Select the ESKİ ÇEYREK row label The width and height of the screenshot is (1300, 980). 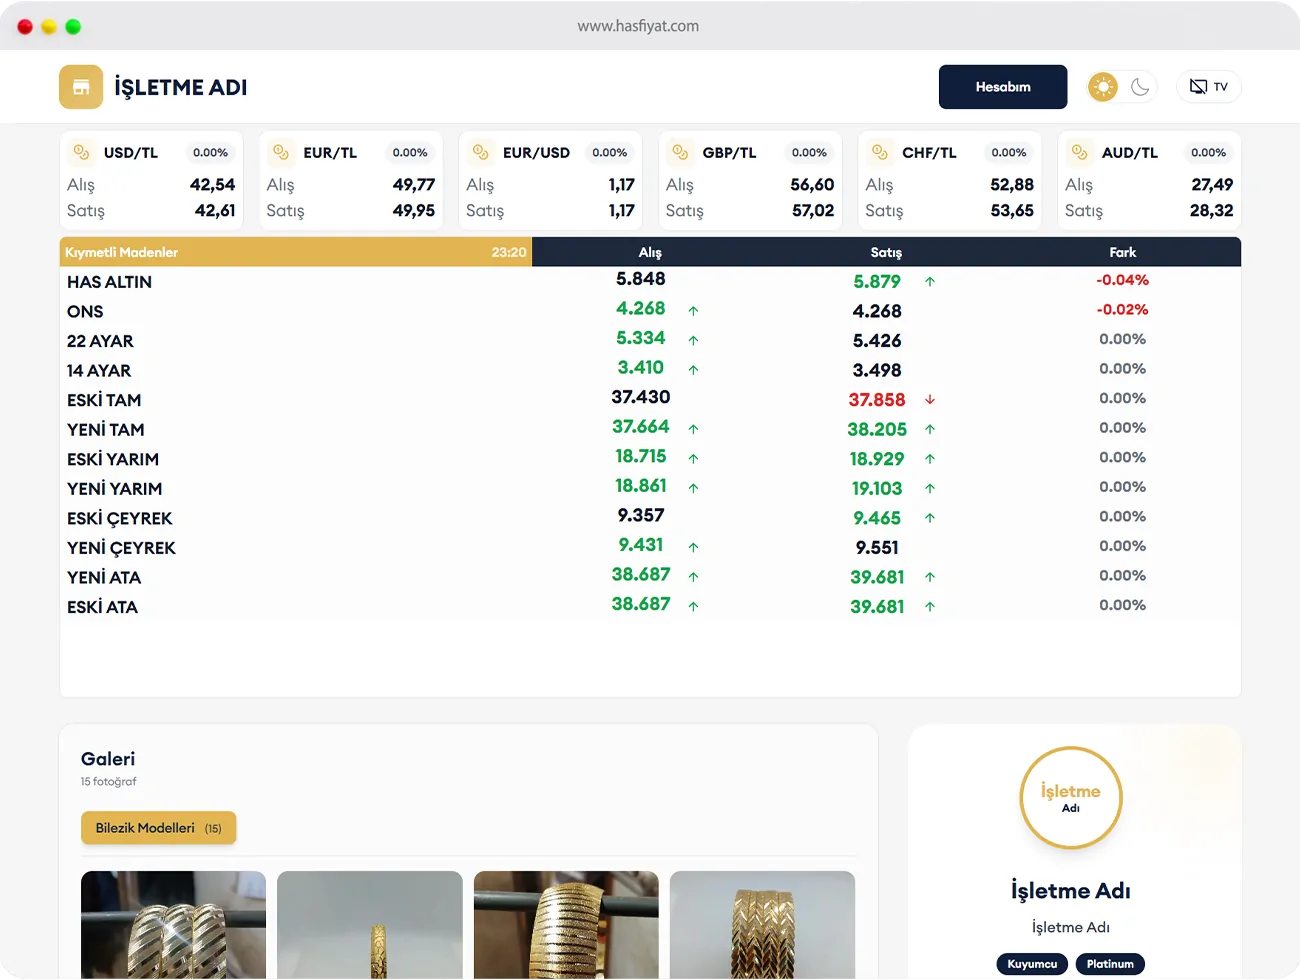[x=120, y=518]
